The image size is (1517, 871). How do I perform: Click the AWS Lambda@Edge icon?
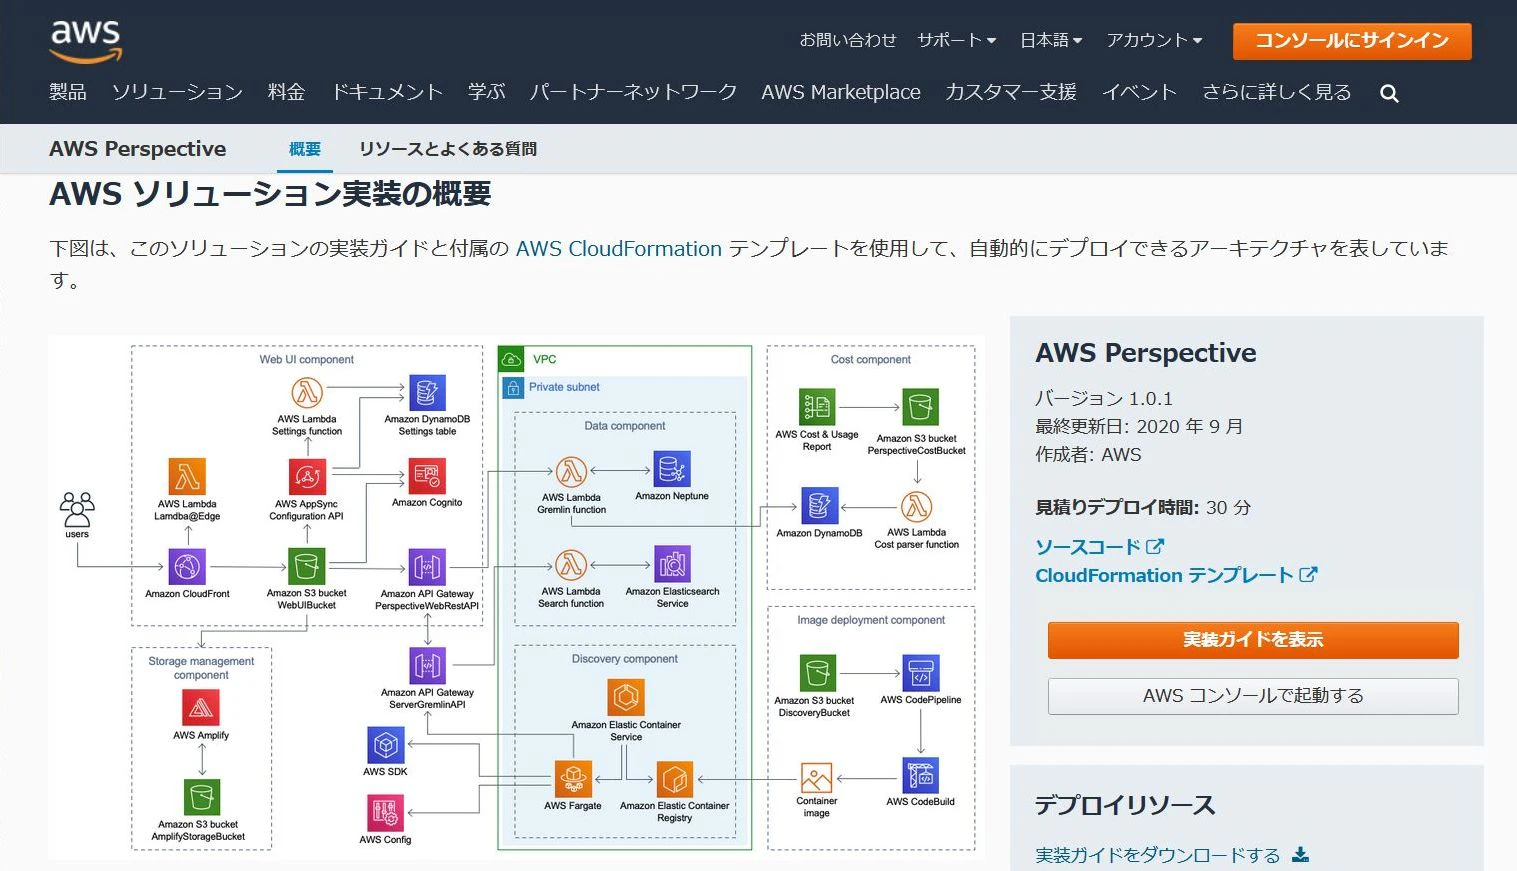click(187, 476)
